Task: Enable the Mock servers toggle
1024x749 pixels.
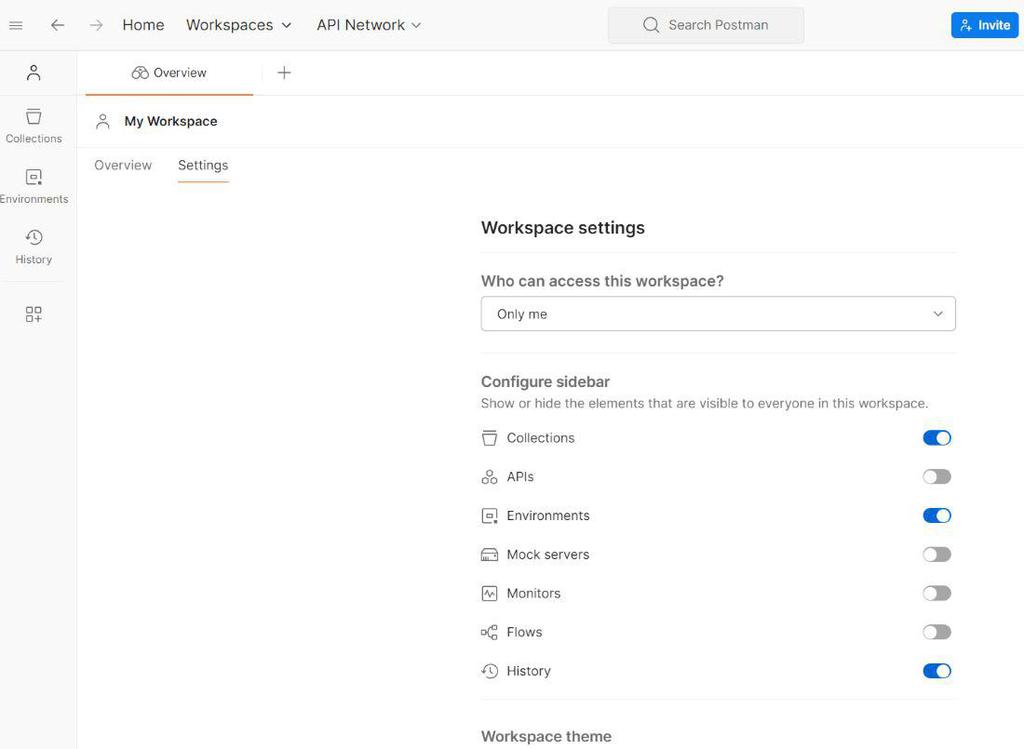Action: [x=936, y=555]
